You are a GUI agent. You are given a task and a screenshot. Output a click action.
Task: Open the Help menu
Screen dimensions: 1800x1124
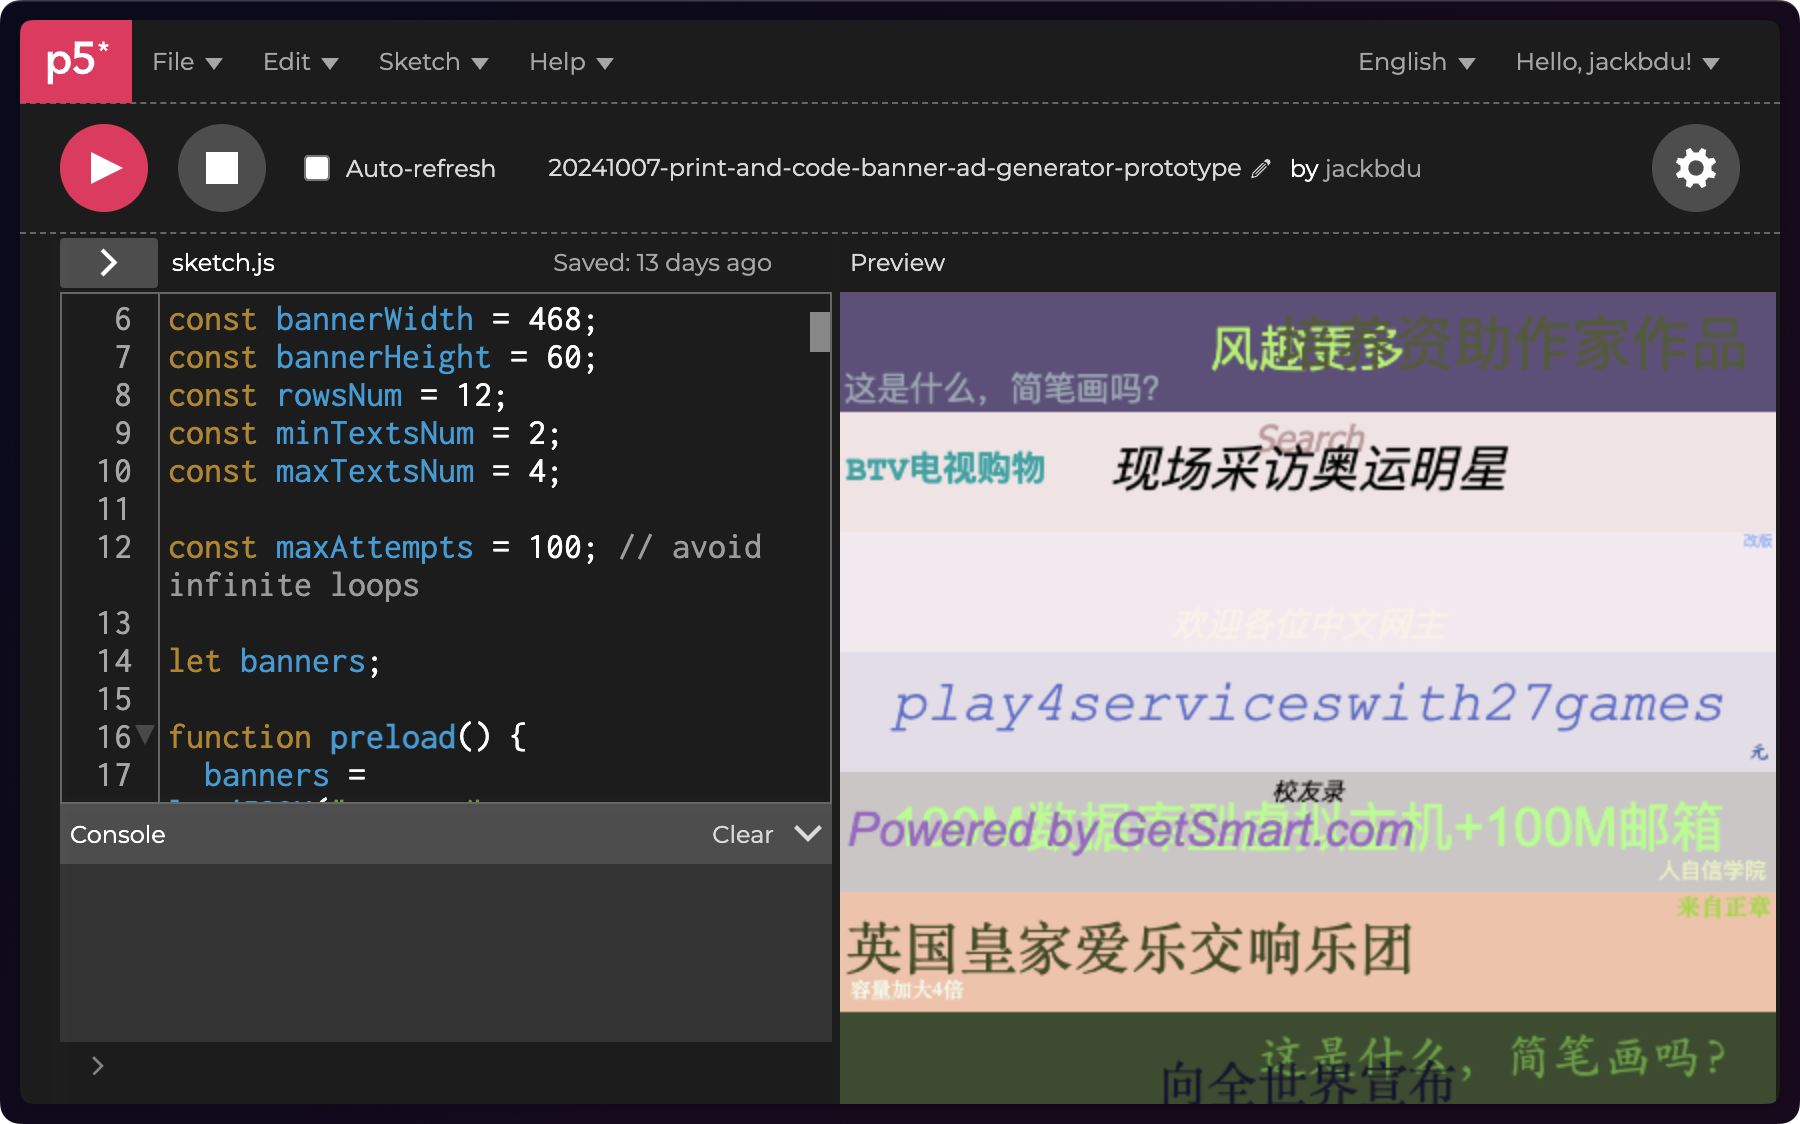(570, 62)
